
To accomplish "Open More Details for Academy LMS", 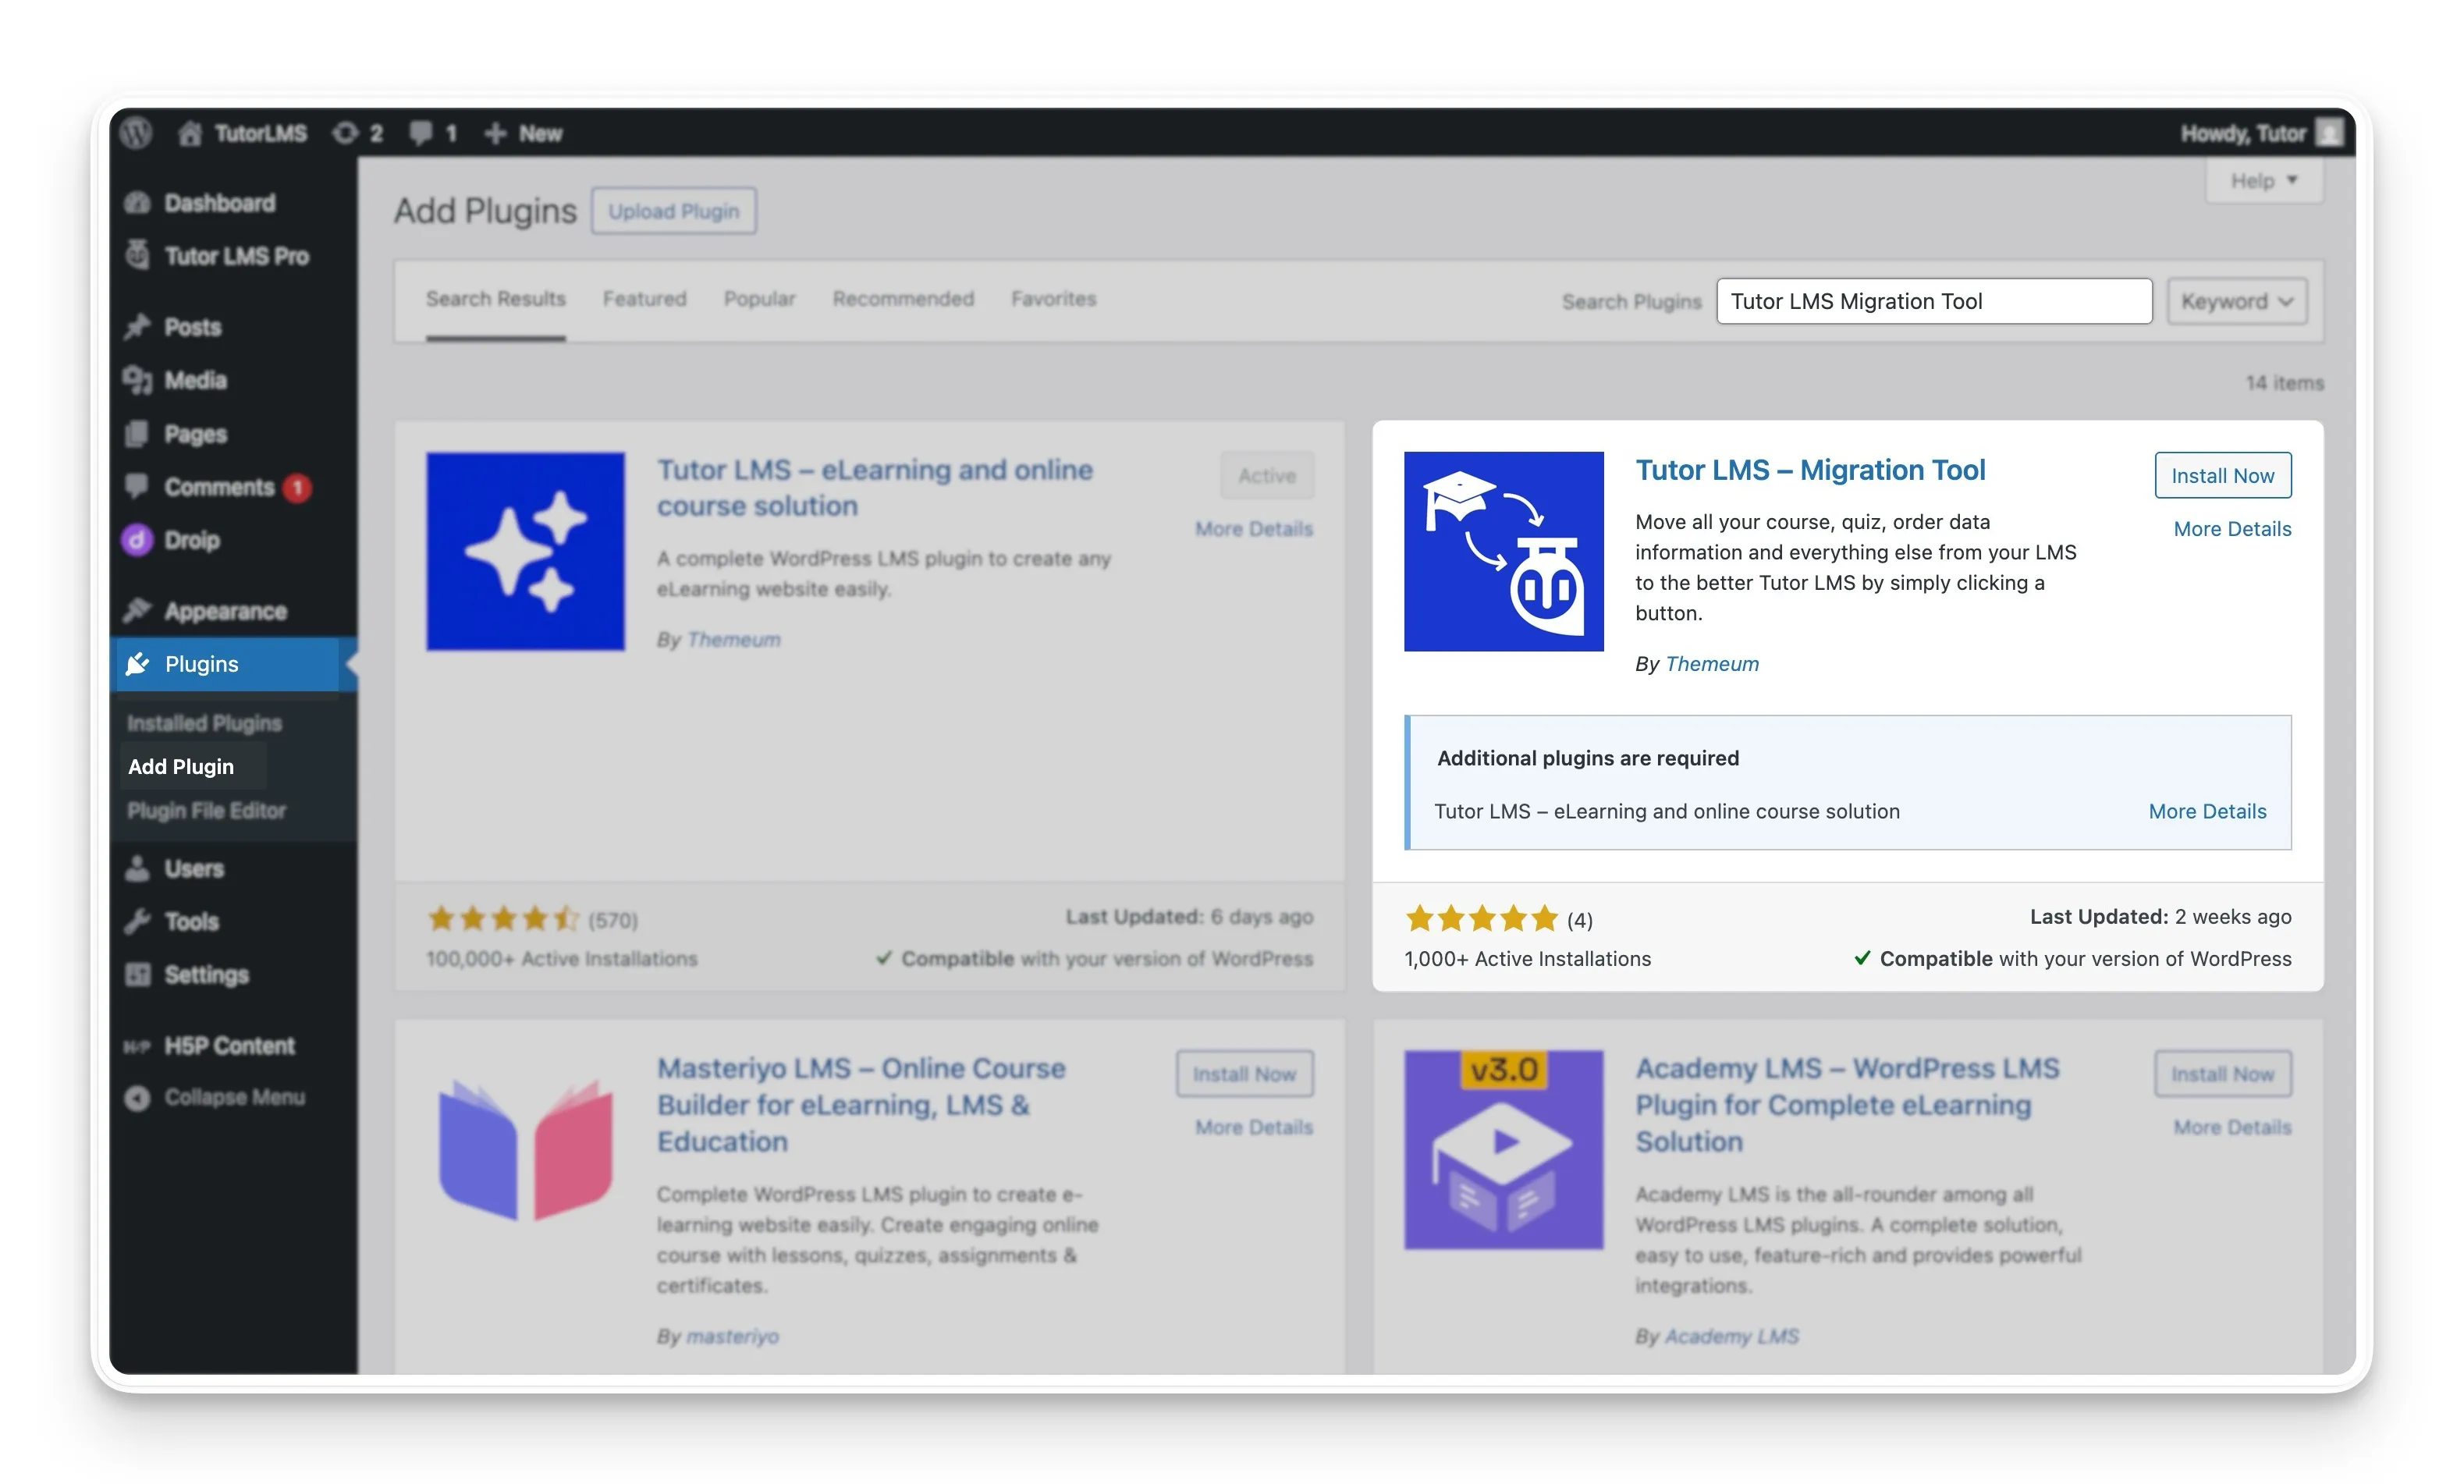I will tap(2232, 1127).
